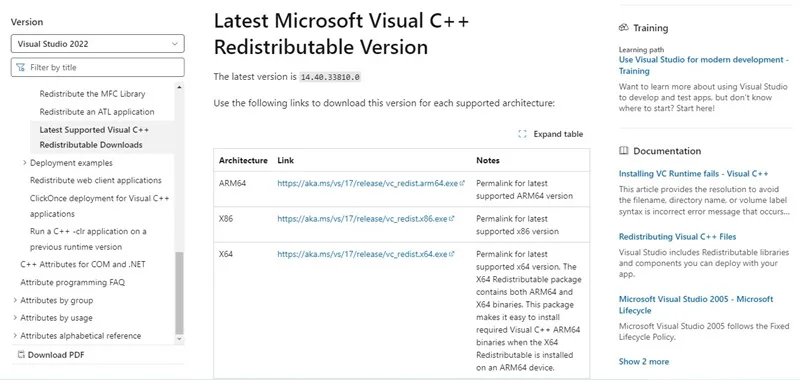Screen dimensions: 800x380
Task: Click the Training section icon
Action: tap(623, 28)
